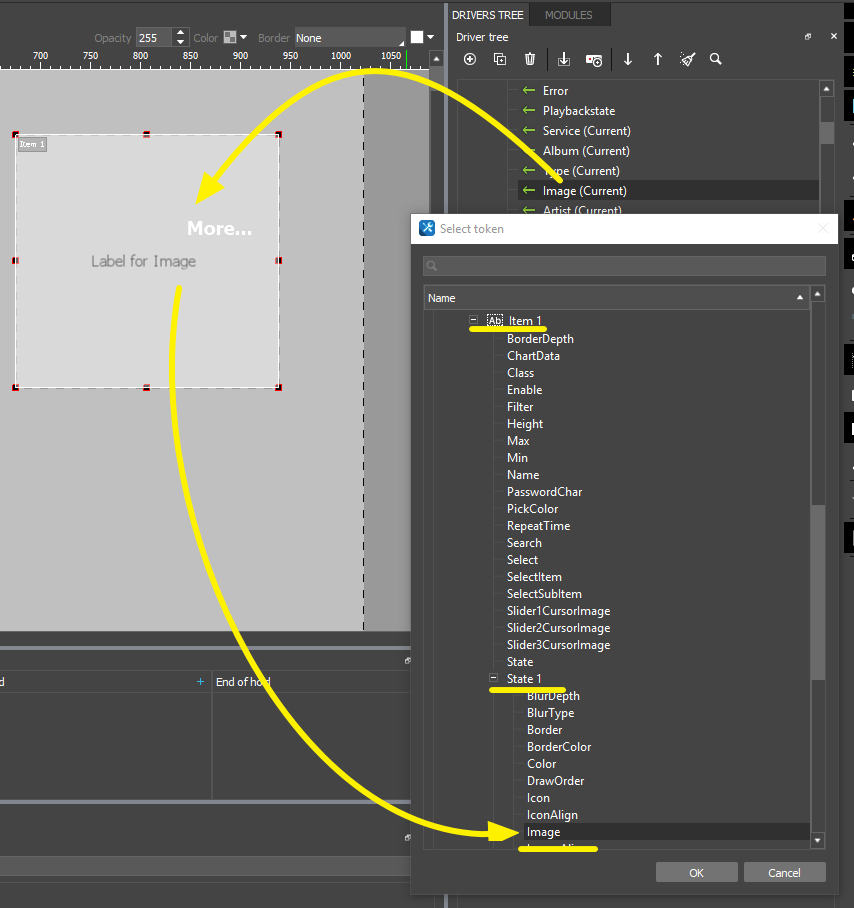Click the import download icon in Driver tree

click(x=564, y=60)
